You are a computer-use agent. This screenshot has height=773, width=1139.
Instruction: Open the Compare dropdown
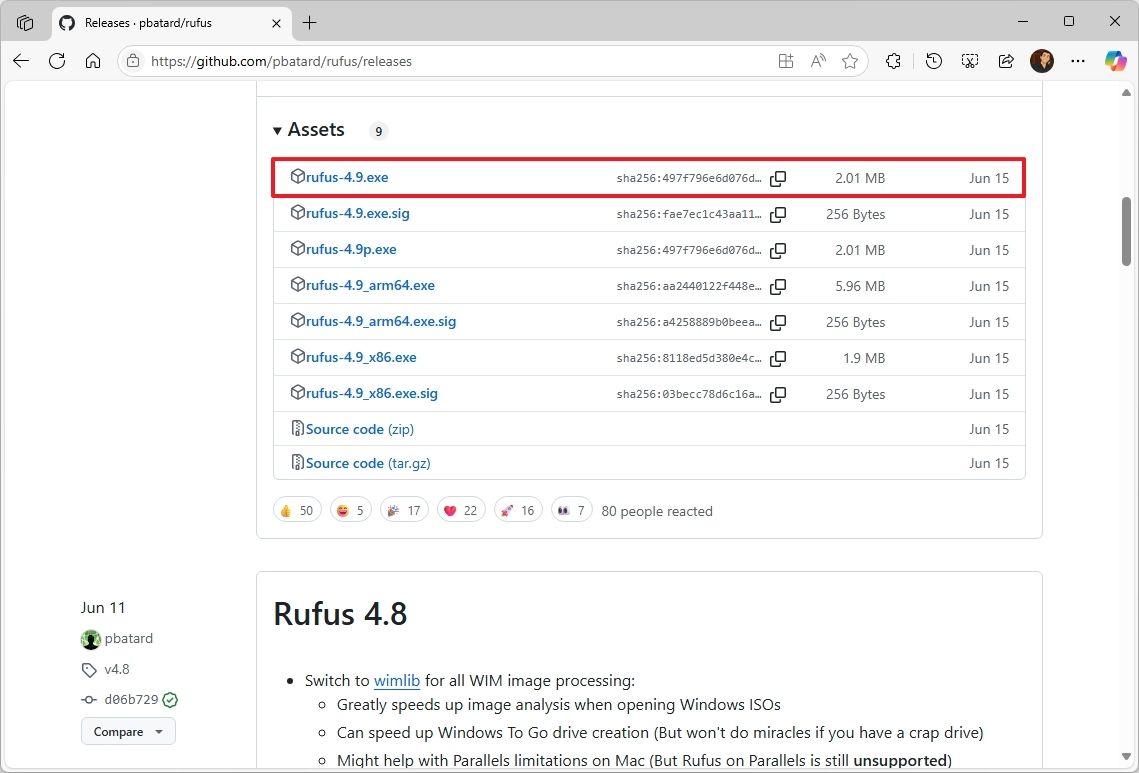pyautogui.click(x=127, y=731)
